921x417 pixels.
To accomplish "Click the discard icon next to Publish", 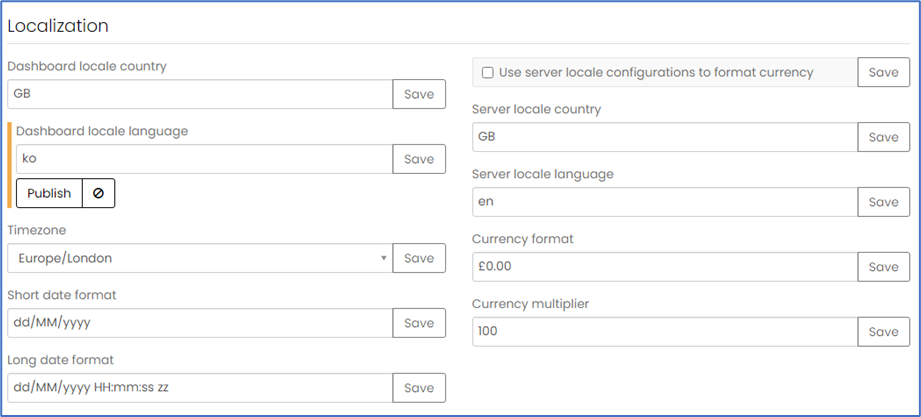I will (98, 193).
